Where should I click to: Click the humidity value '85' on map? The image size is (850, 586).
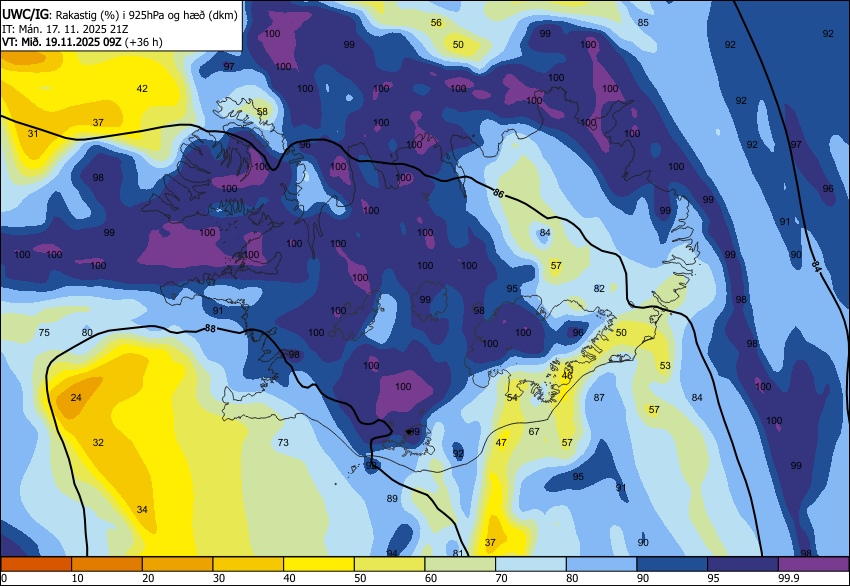coord(643,22)
